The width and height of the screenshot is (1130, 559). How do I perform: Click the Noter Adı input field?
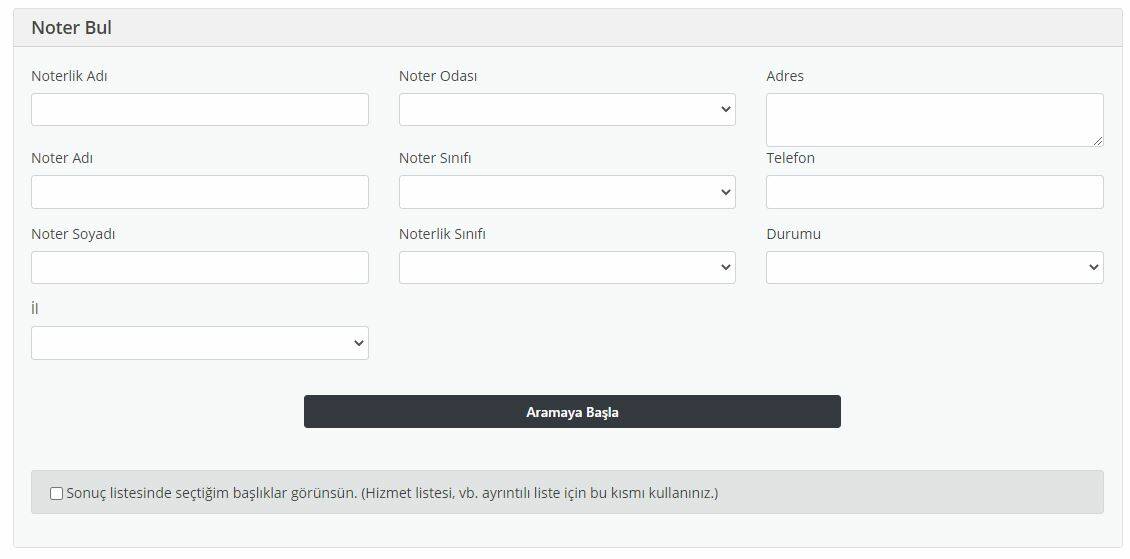tap(199, 192)
